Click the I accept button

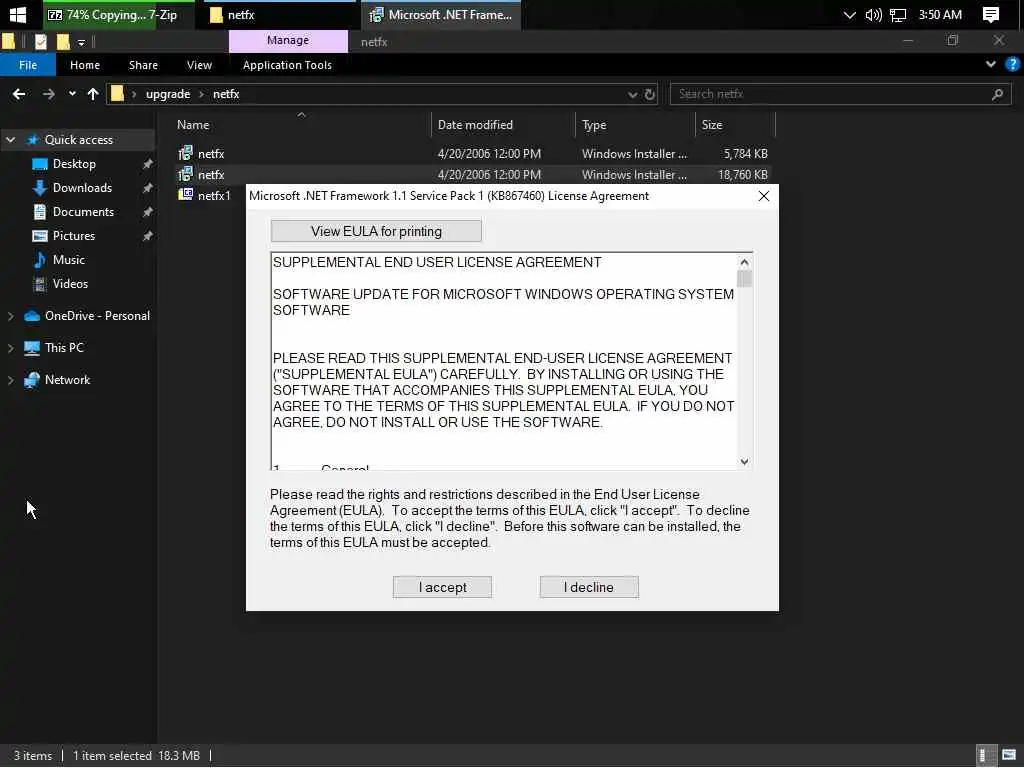pos(442,587)
